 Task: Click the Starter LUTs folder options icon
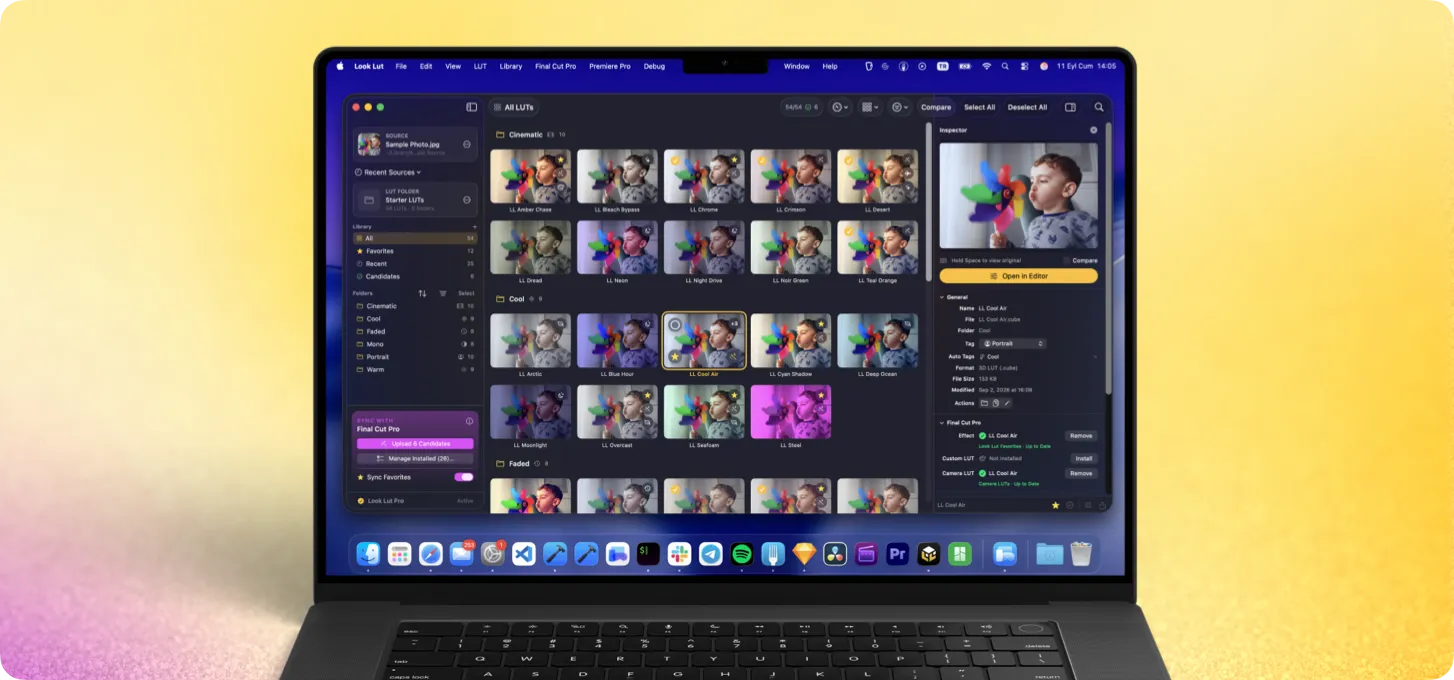pos(467,200)
